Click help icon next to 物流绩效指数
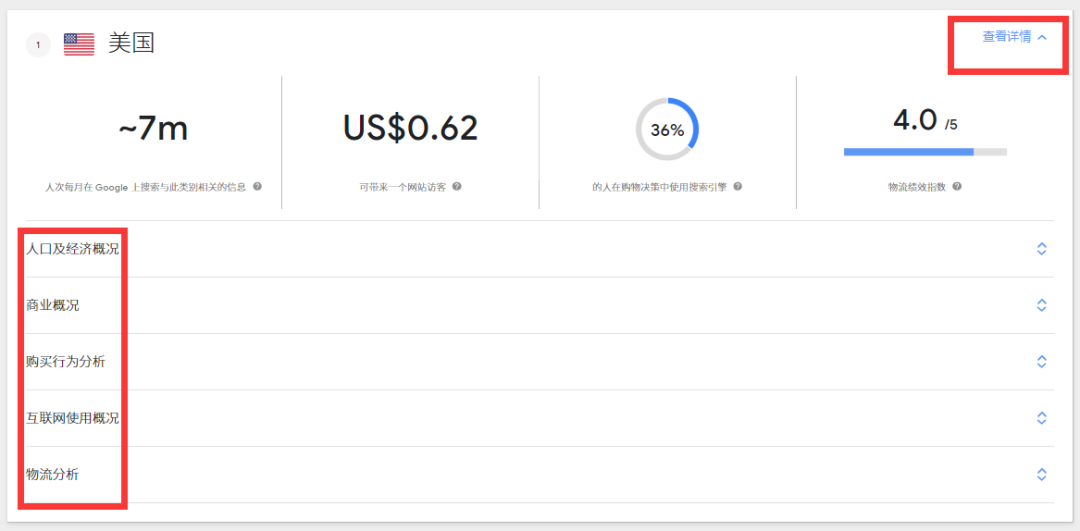 pos(957,186)
